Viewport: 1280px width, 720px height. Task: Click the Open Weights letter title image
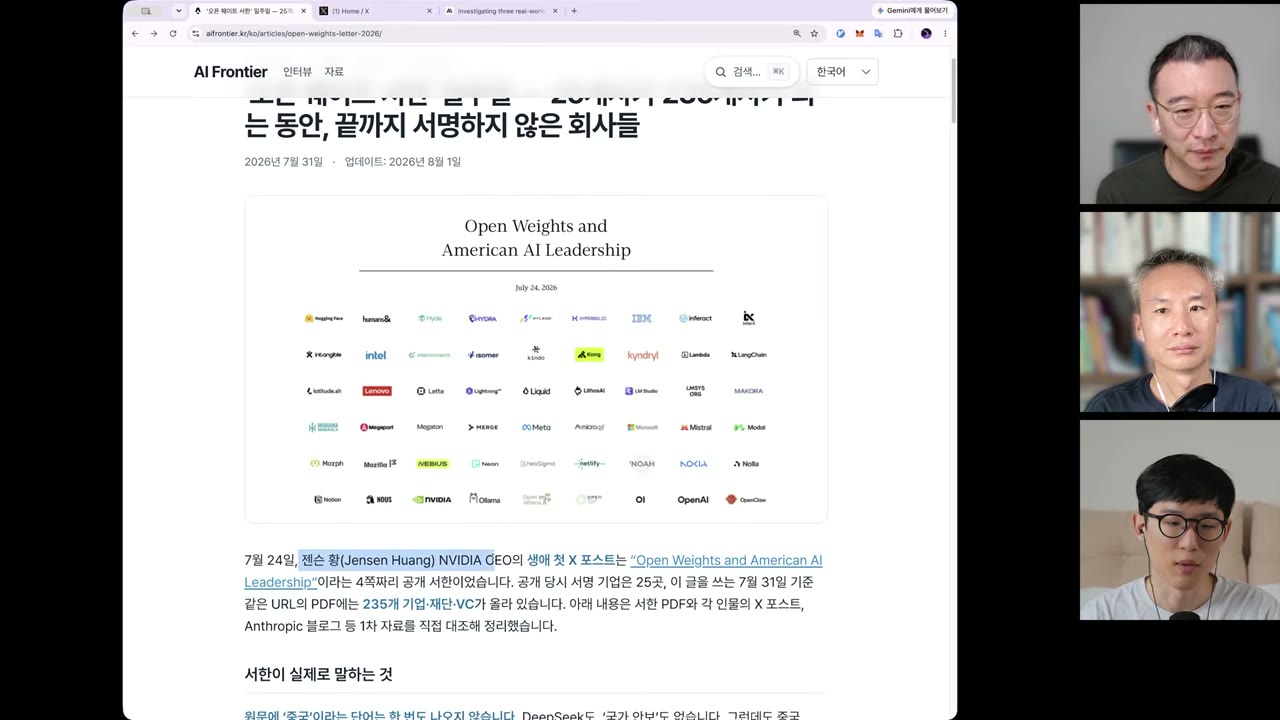point(536,238)
